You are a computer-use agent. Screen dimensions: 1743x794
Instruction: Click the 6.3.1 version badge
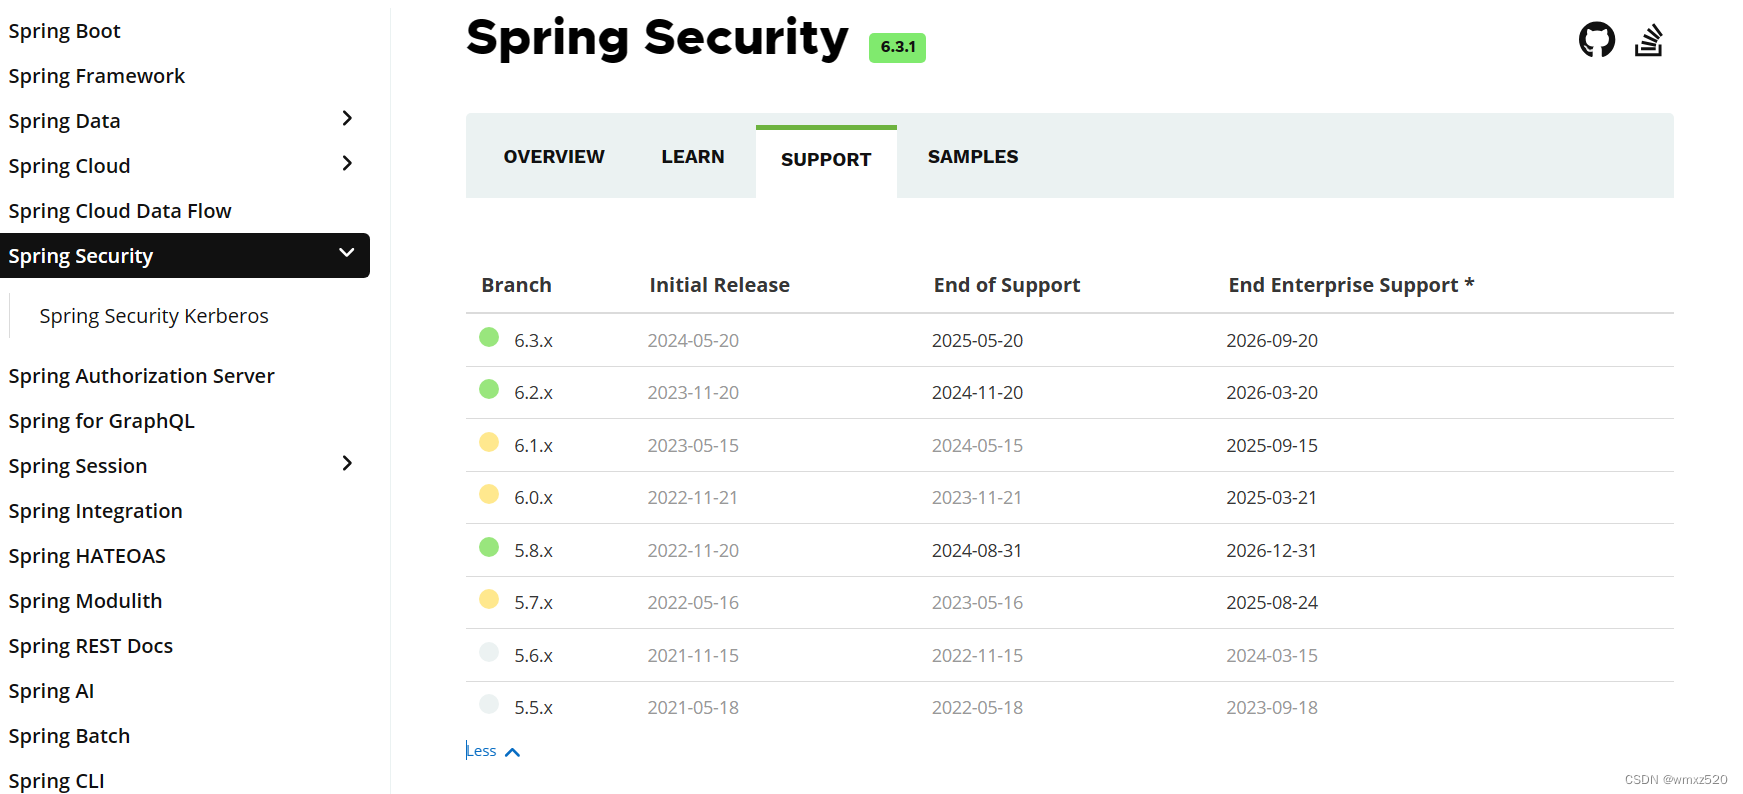point(897,47)
